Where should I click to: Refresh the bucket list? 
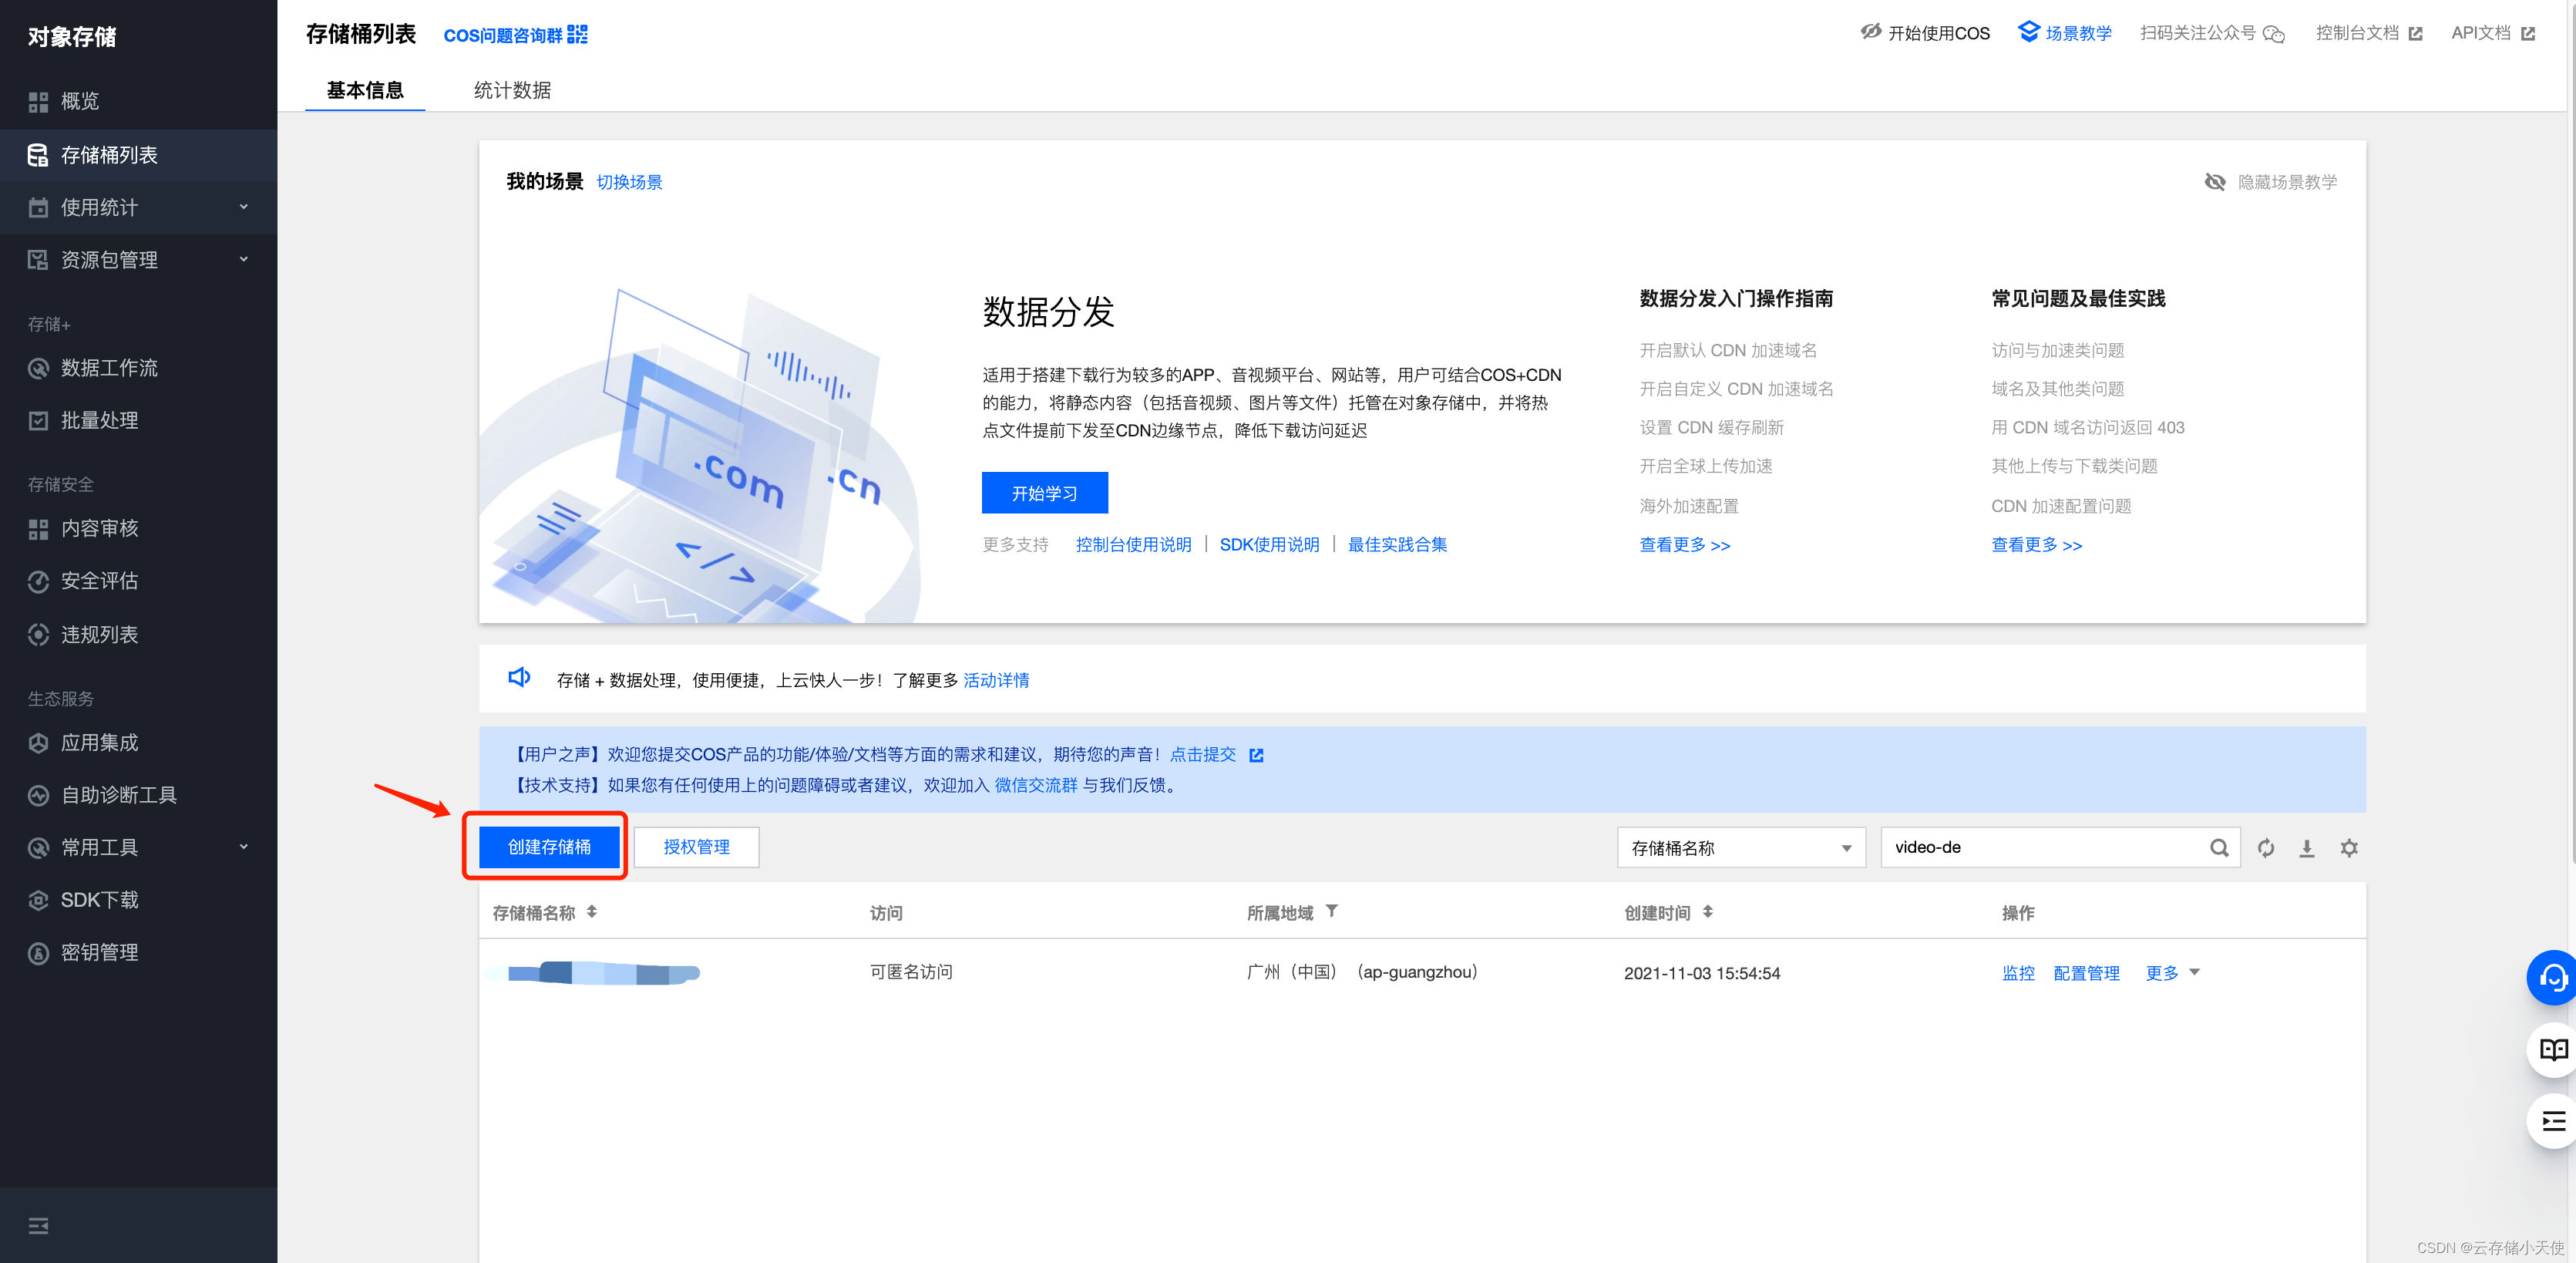pyautogui.click(x=2266, y=847)
